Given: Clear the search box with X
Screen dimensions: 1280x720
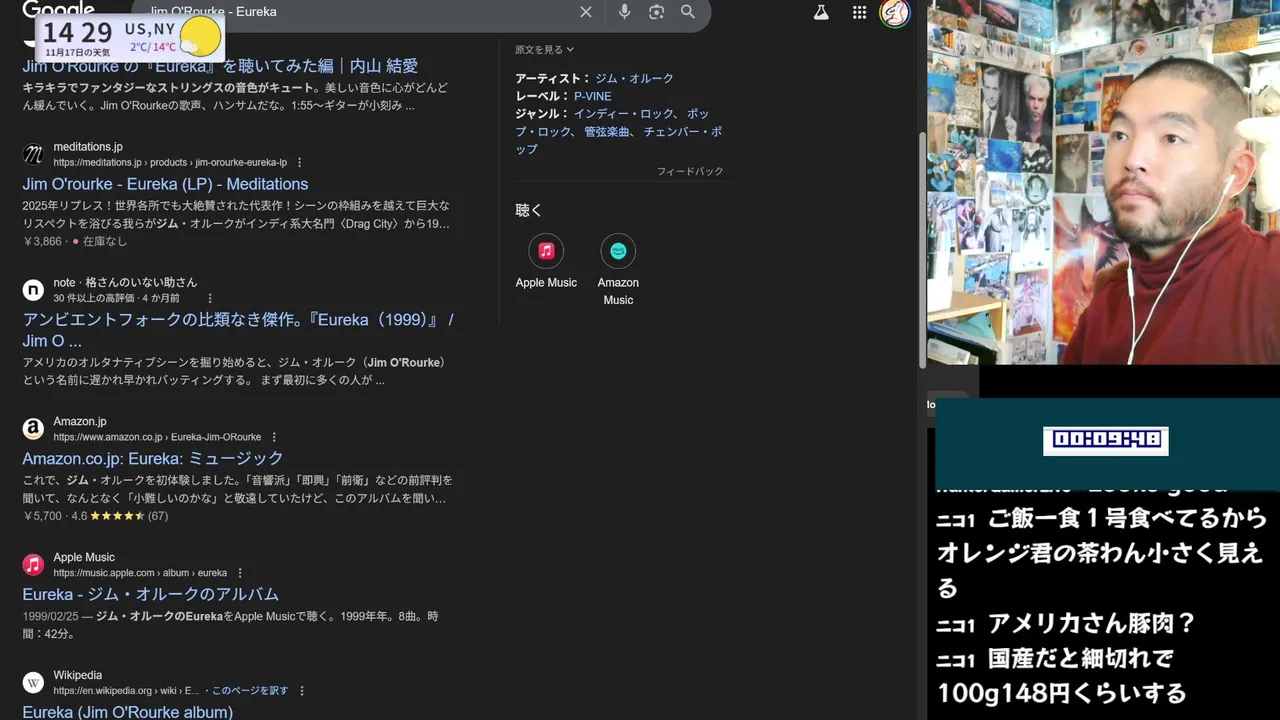Looking at the screenshot, I should click(586, 12).
